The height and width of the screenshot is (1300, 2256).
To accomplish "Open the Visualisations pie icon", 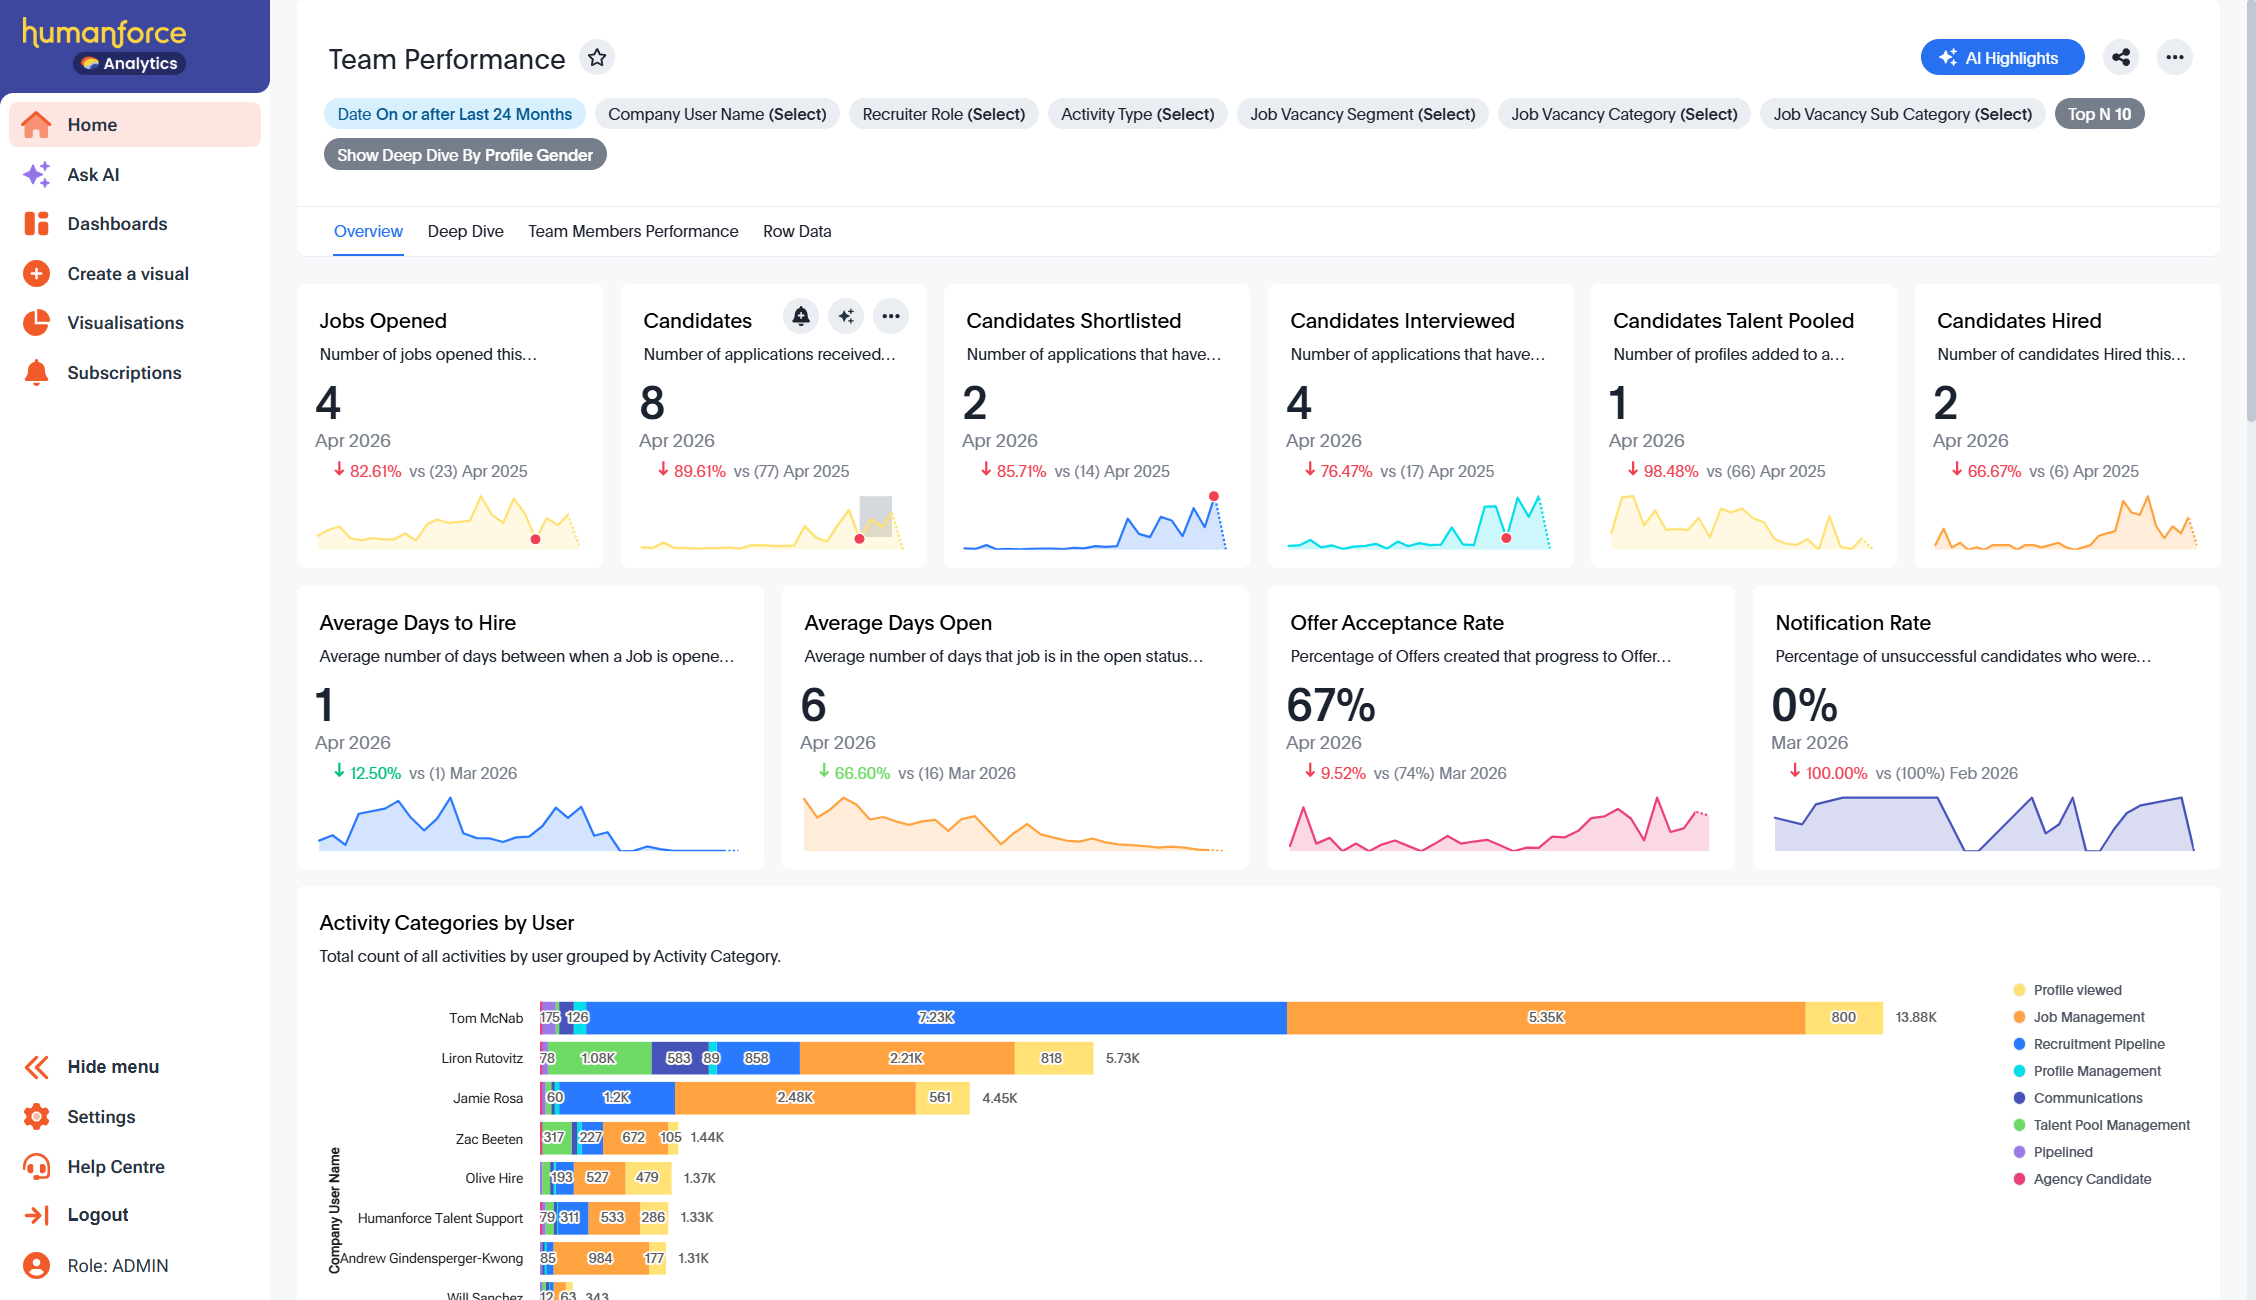I will [37, 323].
